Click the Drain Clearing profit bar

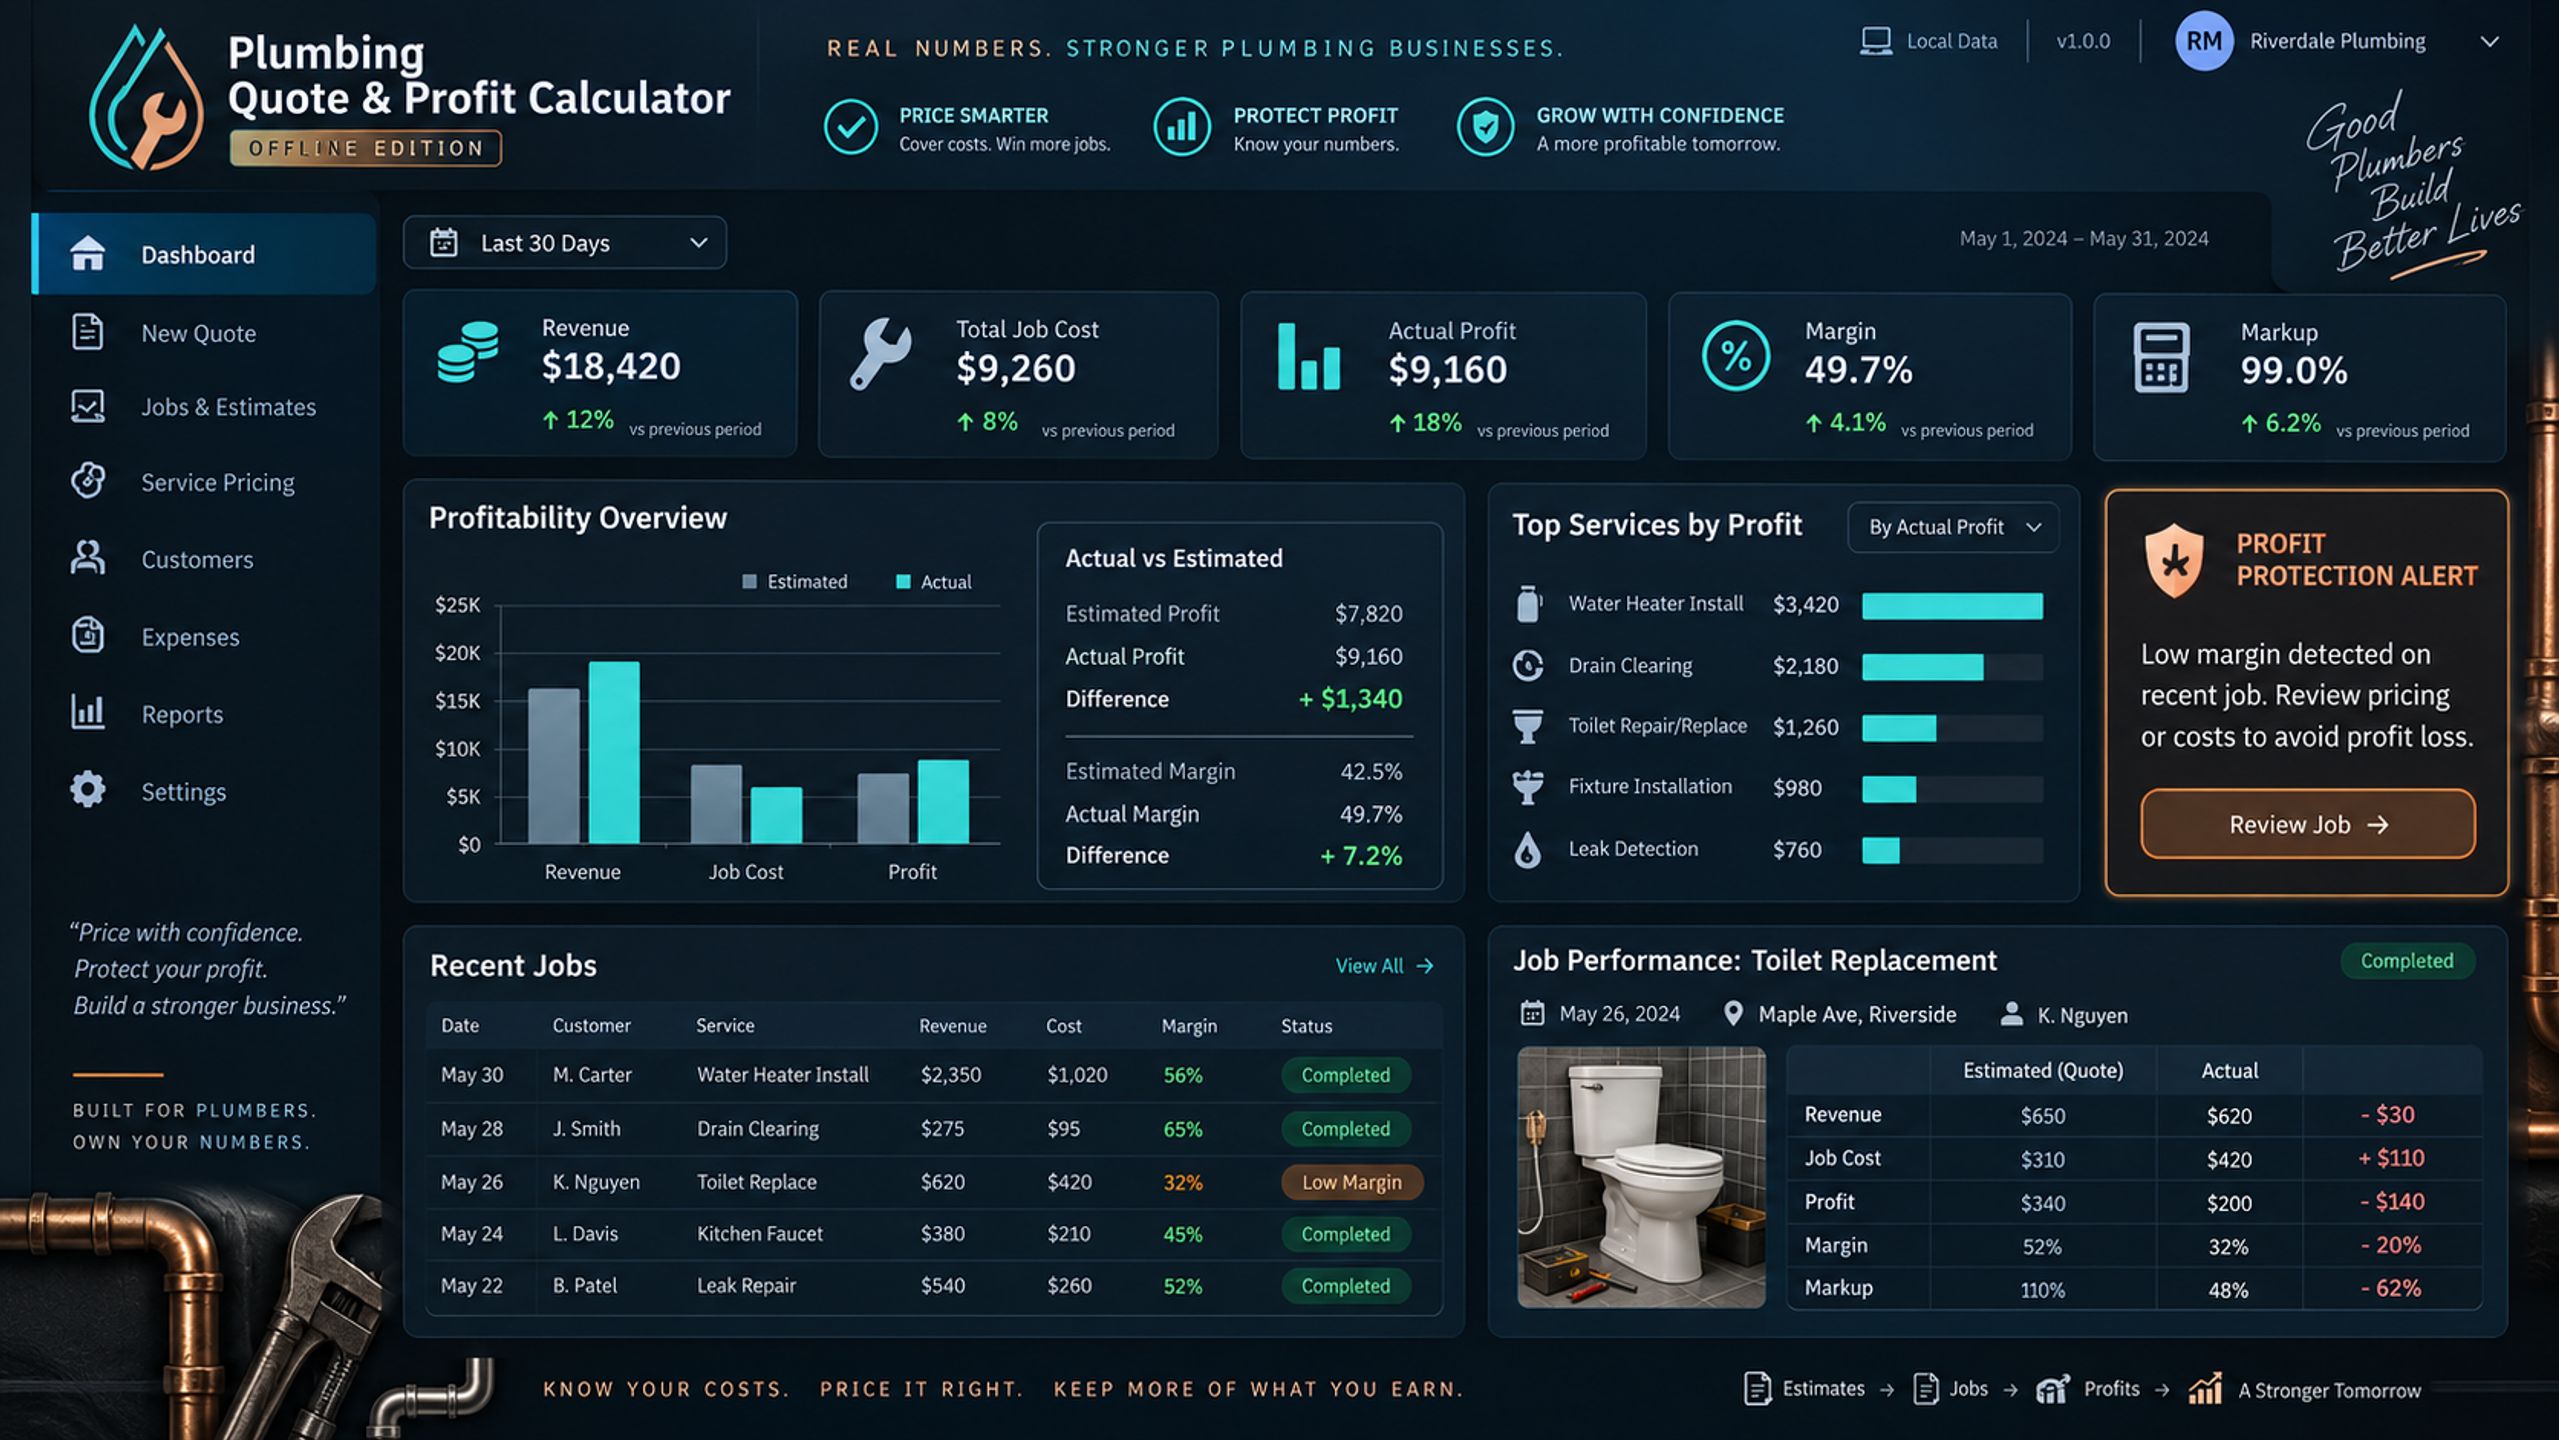click(1922, 667)
